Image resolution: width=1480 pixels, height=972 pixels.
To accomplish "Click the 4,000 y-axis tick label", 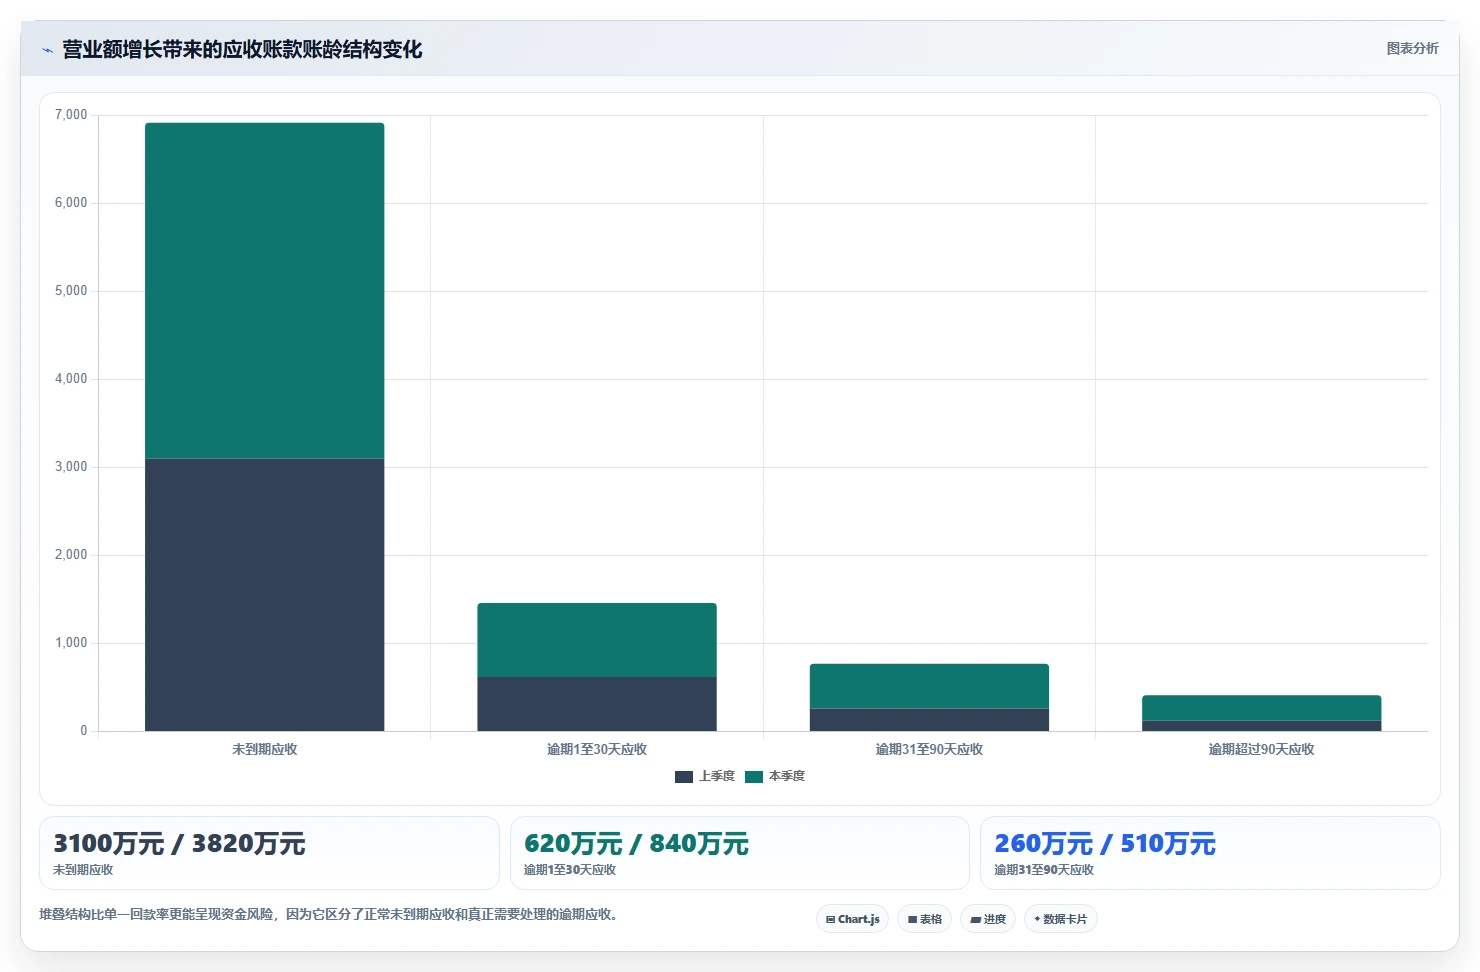I will (71, 379).
